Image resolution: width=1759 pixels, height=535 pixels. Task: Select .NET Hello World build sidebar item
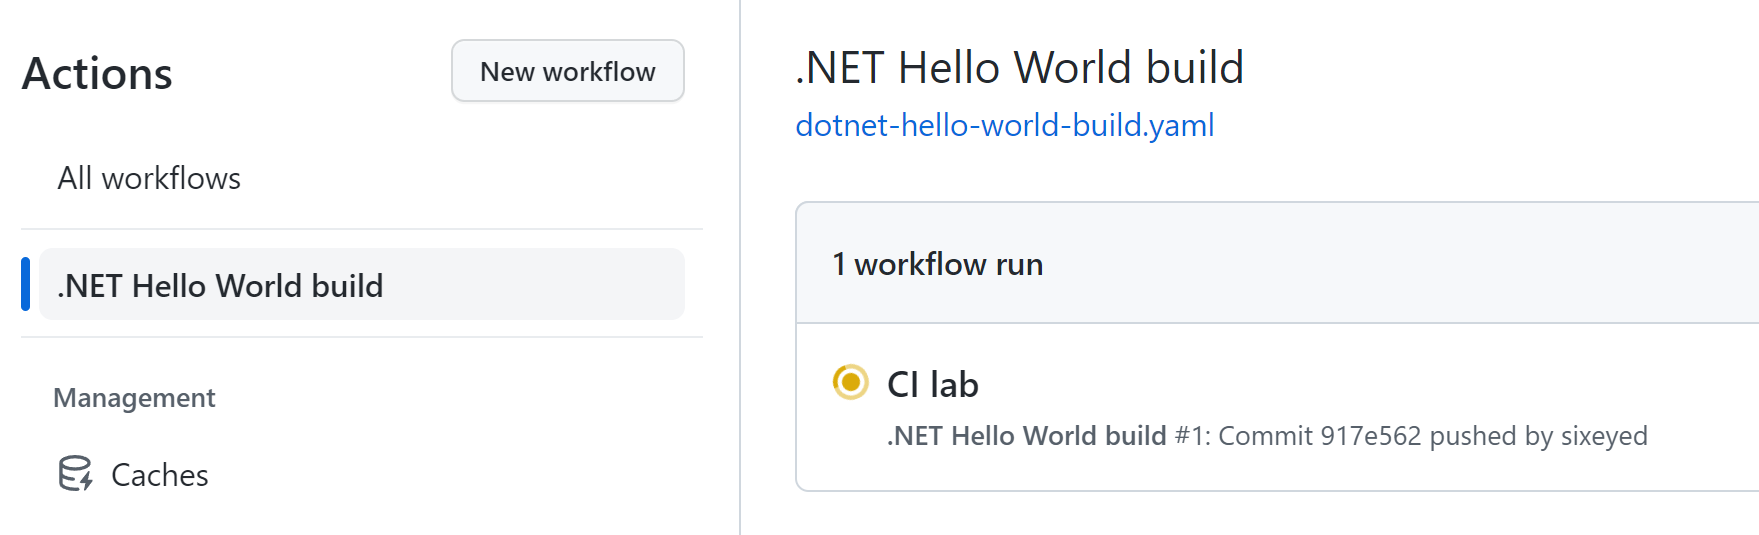361,285
